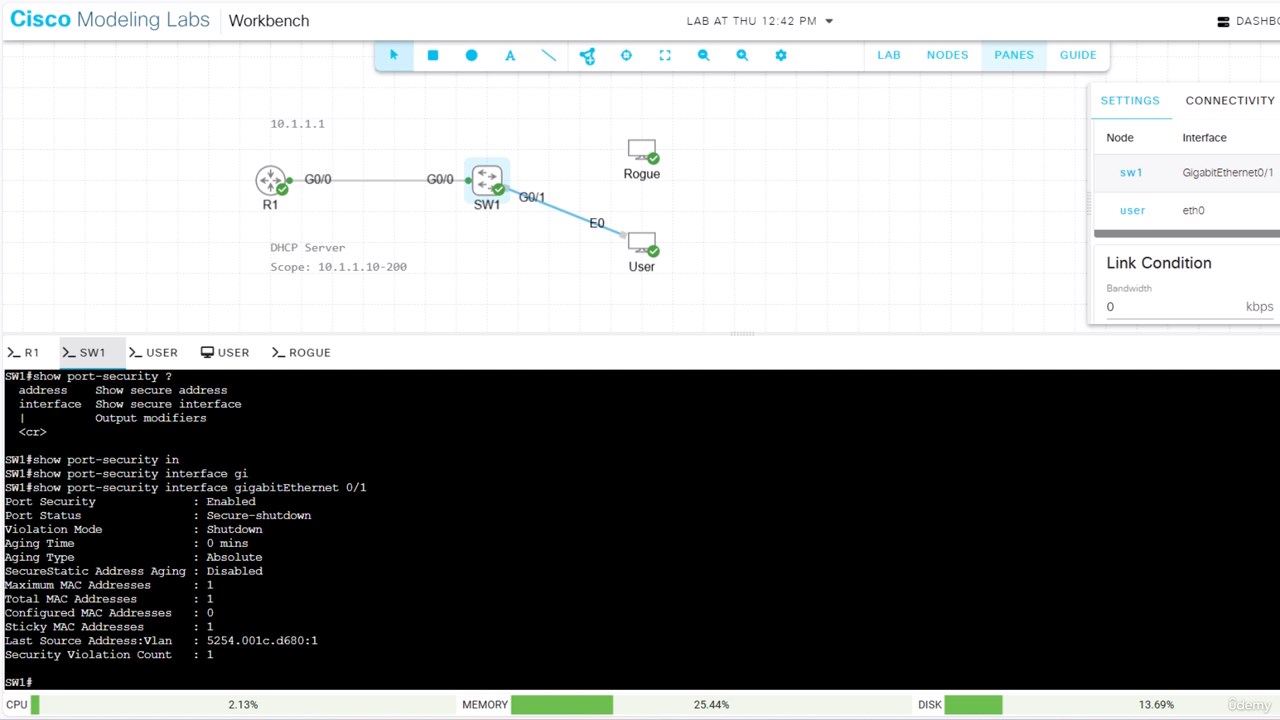Select the R1 to SW1 link
This screenshot has height=720, width=1280.
click(379, 181)
